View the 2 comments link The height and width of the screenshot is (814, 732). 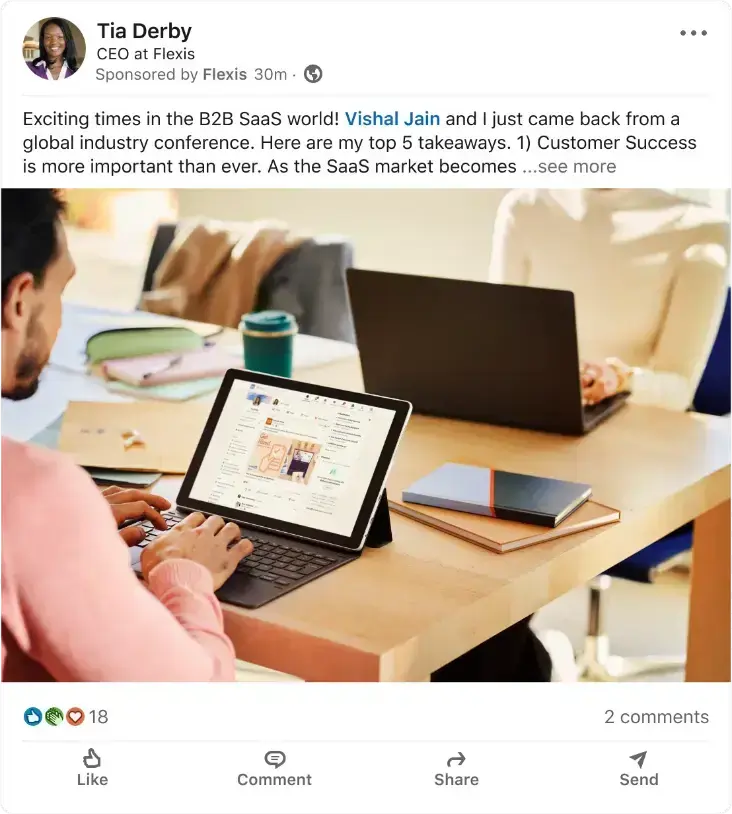pos(656,717)
